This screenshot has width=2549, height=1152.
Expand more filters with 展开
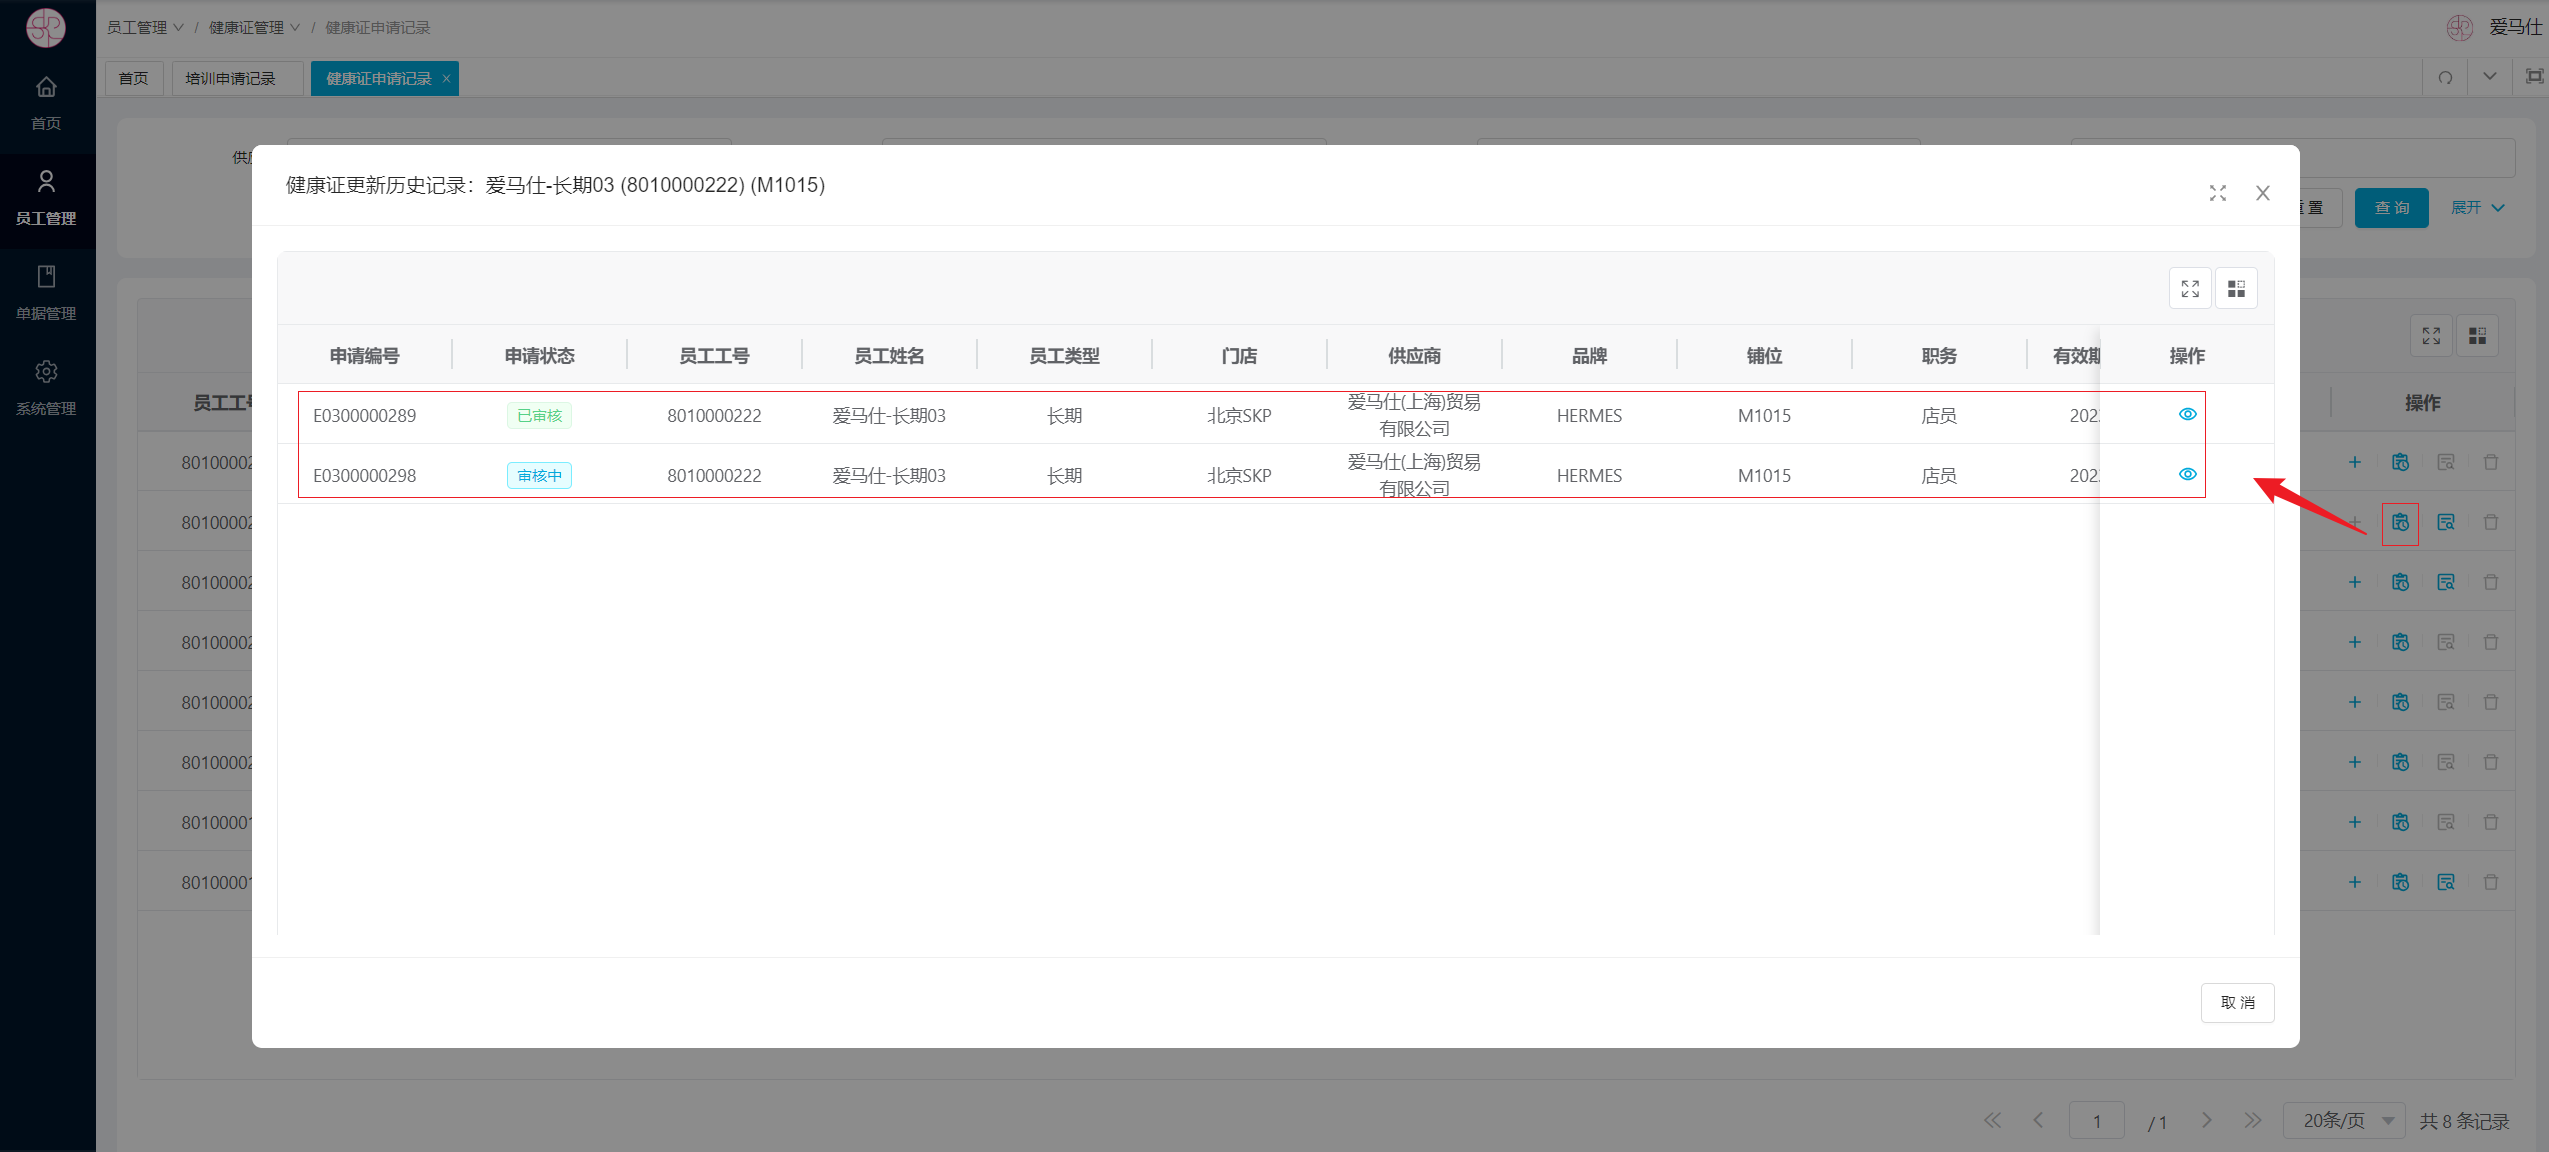pyautogui.click(x=2477, y=208)
